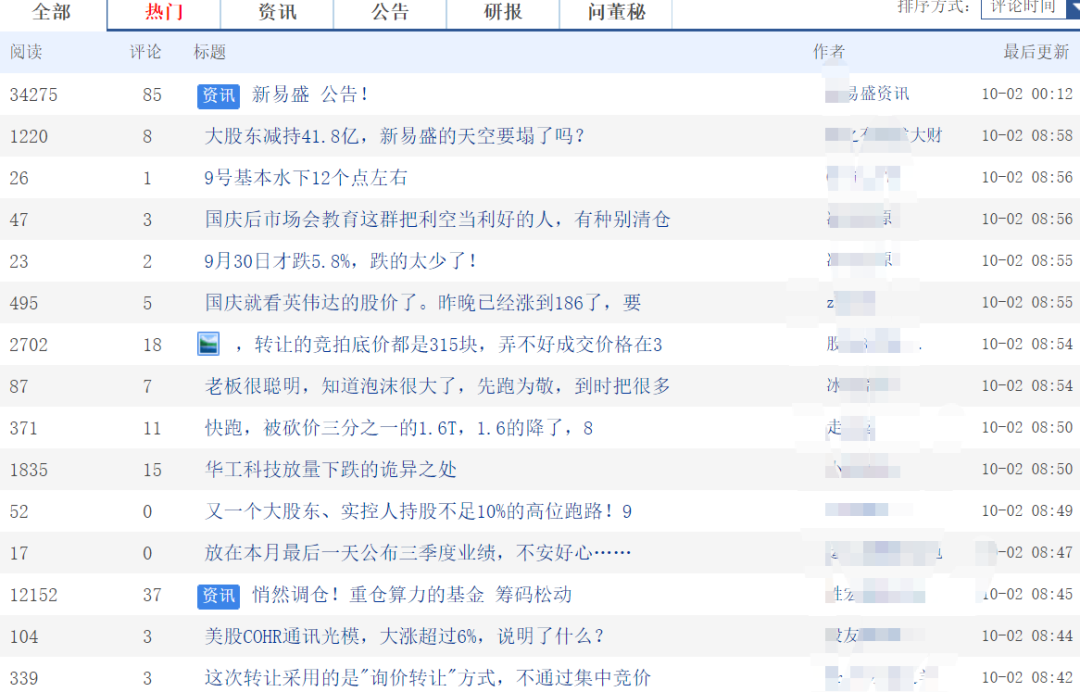The image size is (1080, 692).
Task: Switch to the 资讯 tab
Action: pos(277,13)
